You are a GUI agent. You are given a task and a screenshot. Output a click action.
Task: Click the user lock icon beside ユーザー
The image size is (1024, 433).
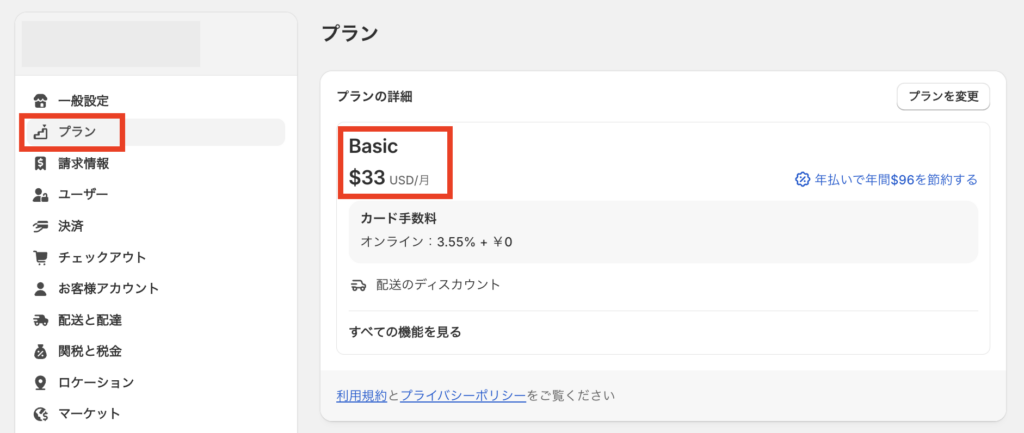pyautogui.click(x=41, y=195)
